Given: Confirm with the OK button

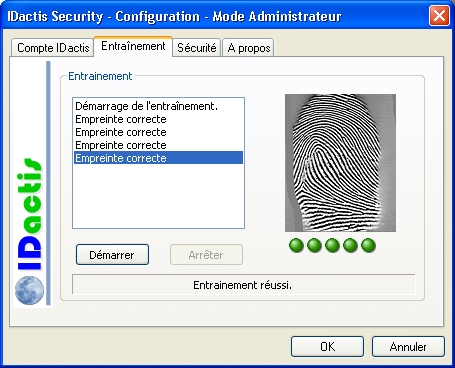Looking at the screenshot, I should 327,347.
